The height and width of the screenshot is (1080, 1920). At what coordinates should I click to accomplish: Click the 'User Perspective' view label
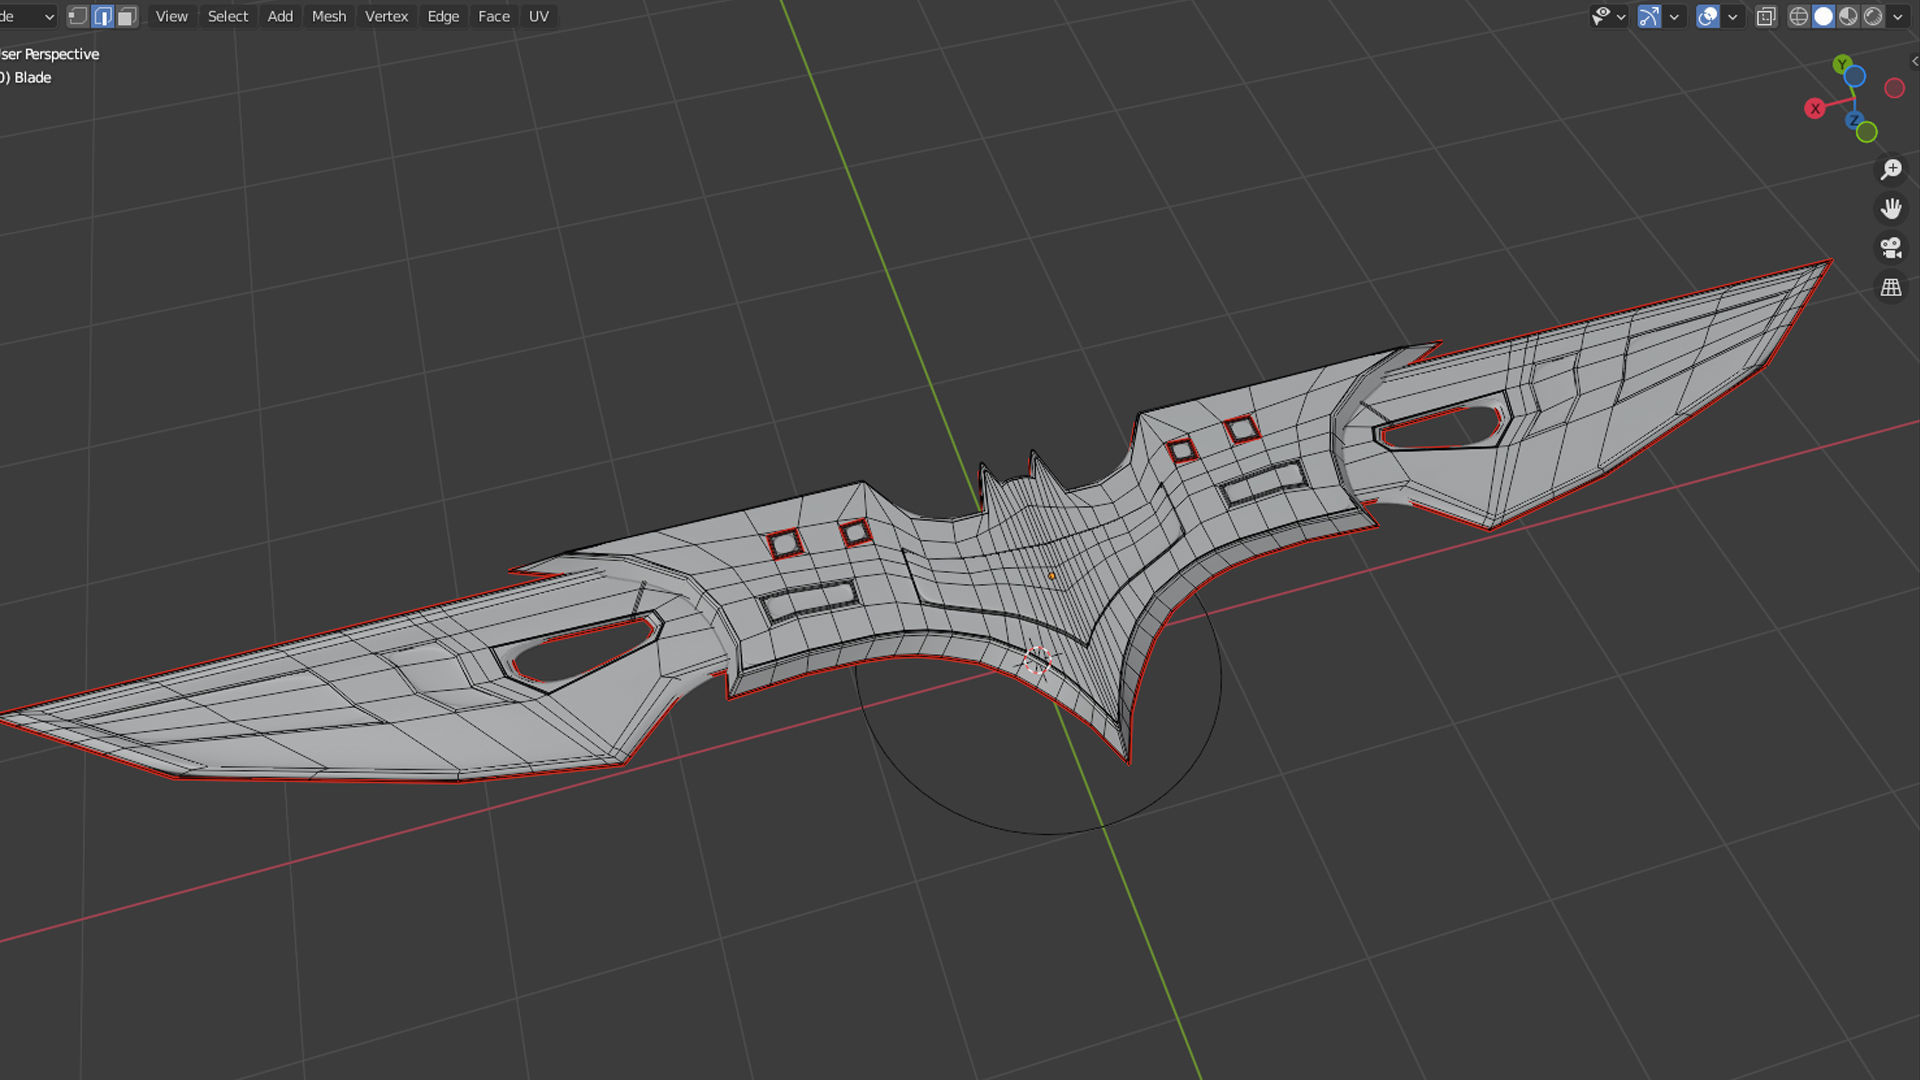pyautogui.click(x=50, y=54)
